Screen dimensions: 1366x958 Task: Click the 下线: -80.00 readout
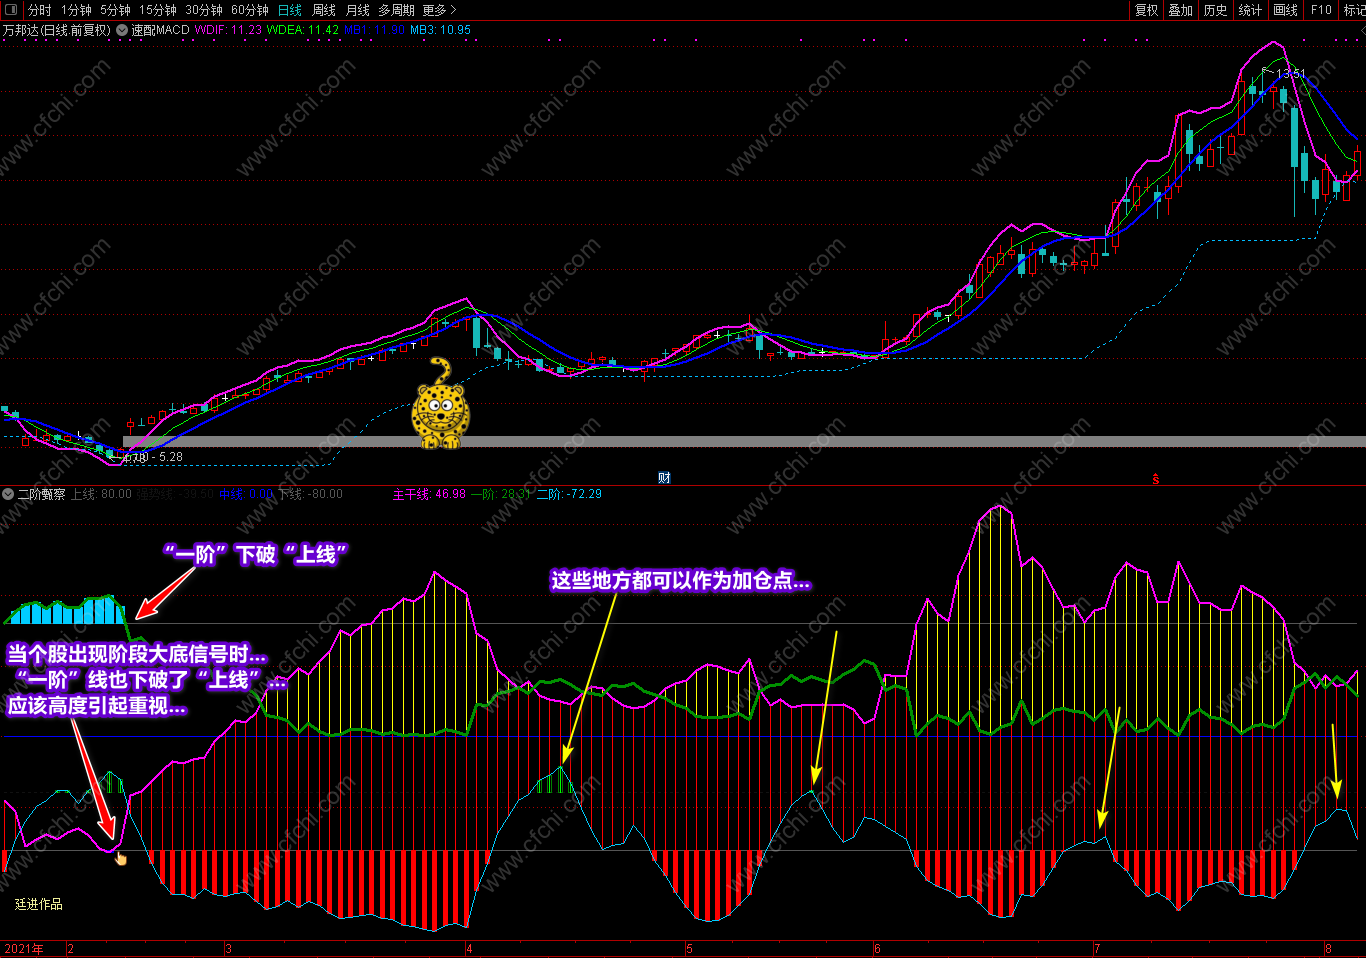pos(310,494)
